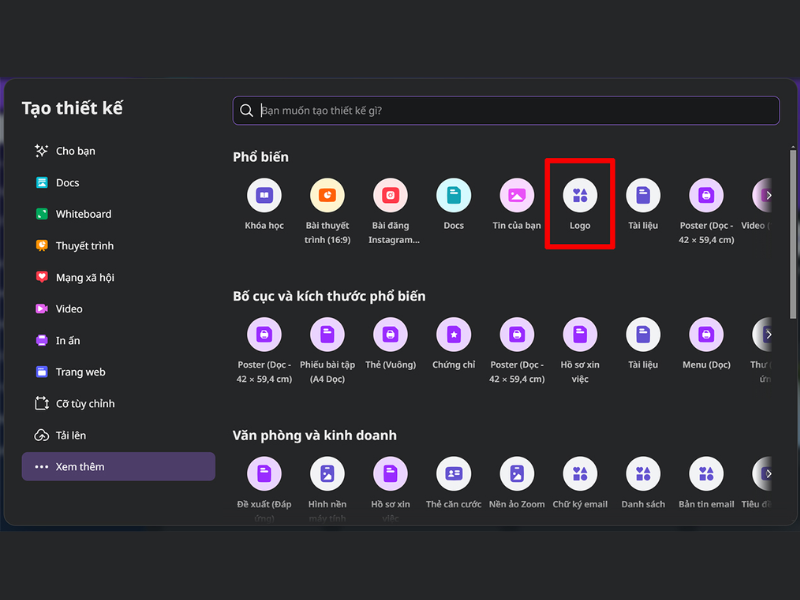Open the Logo design type icon
The width and height of the screenshot is (800, 600).
(x=580, y=195)
